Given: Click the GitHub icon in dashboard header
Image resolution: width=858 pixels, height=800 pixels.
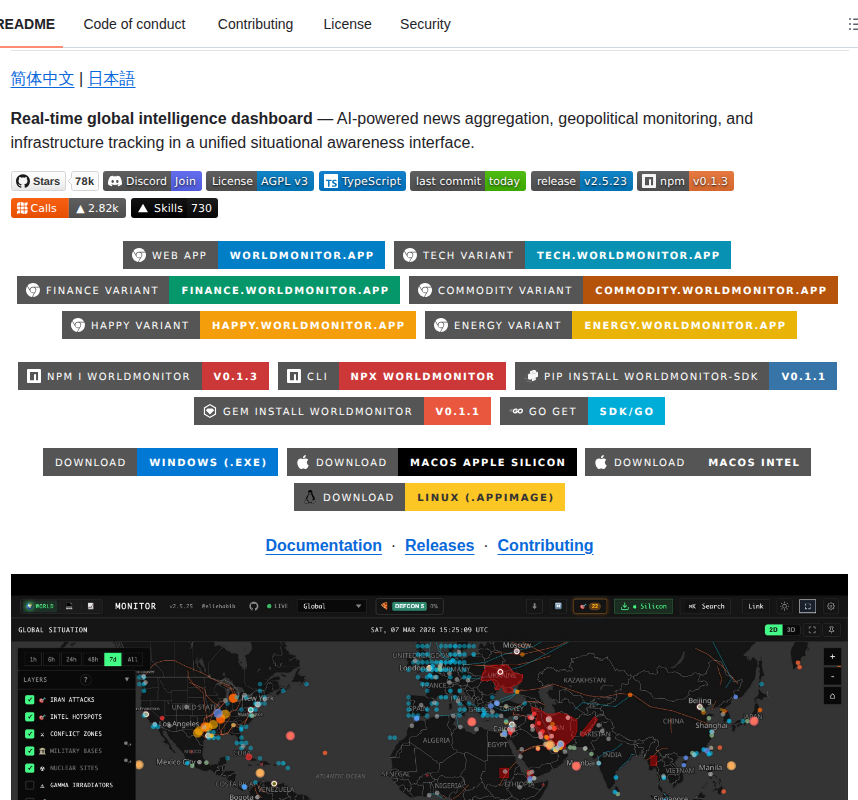Looking at the screenshot, I should point(254,606).
